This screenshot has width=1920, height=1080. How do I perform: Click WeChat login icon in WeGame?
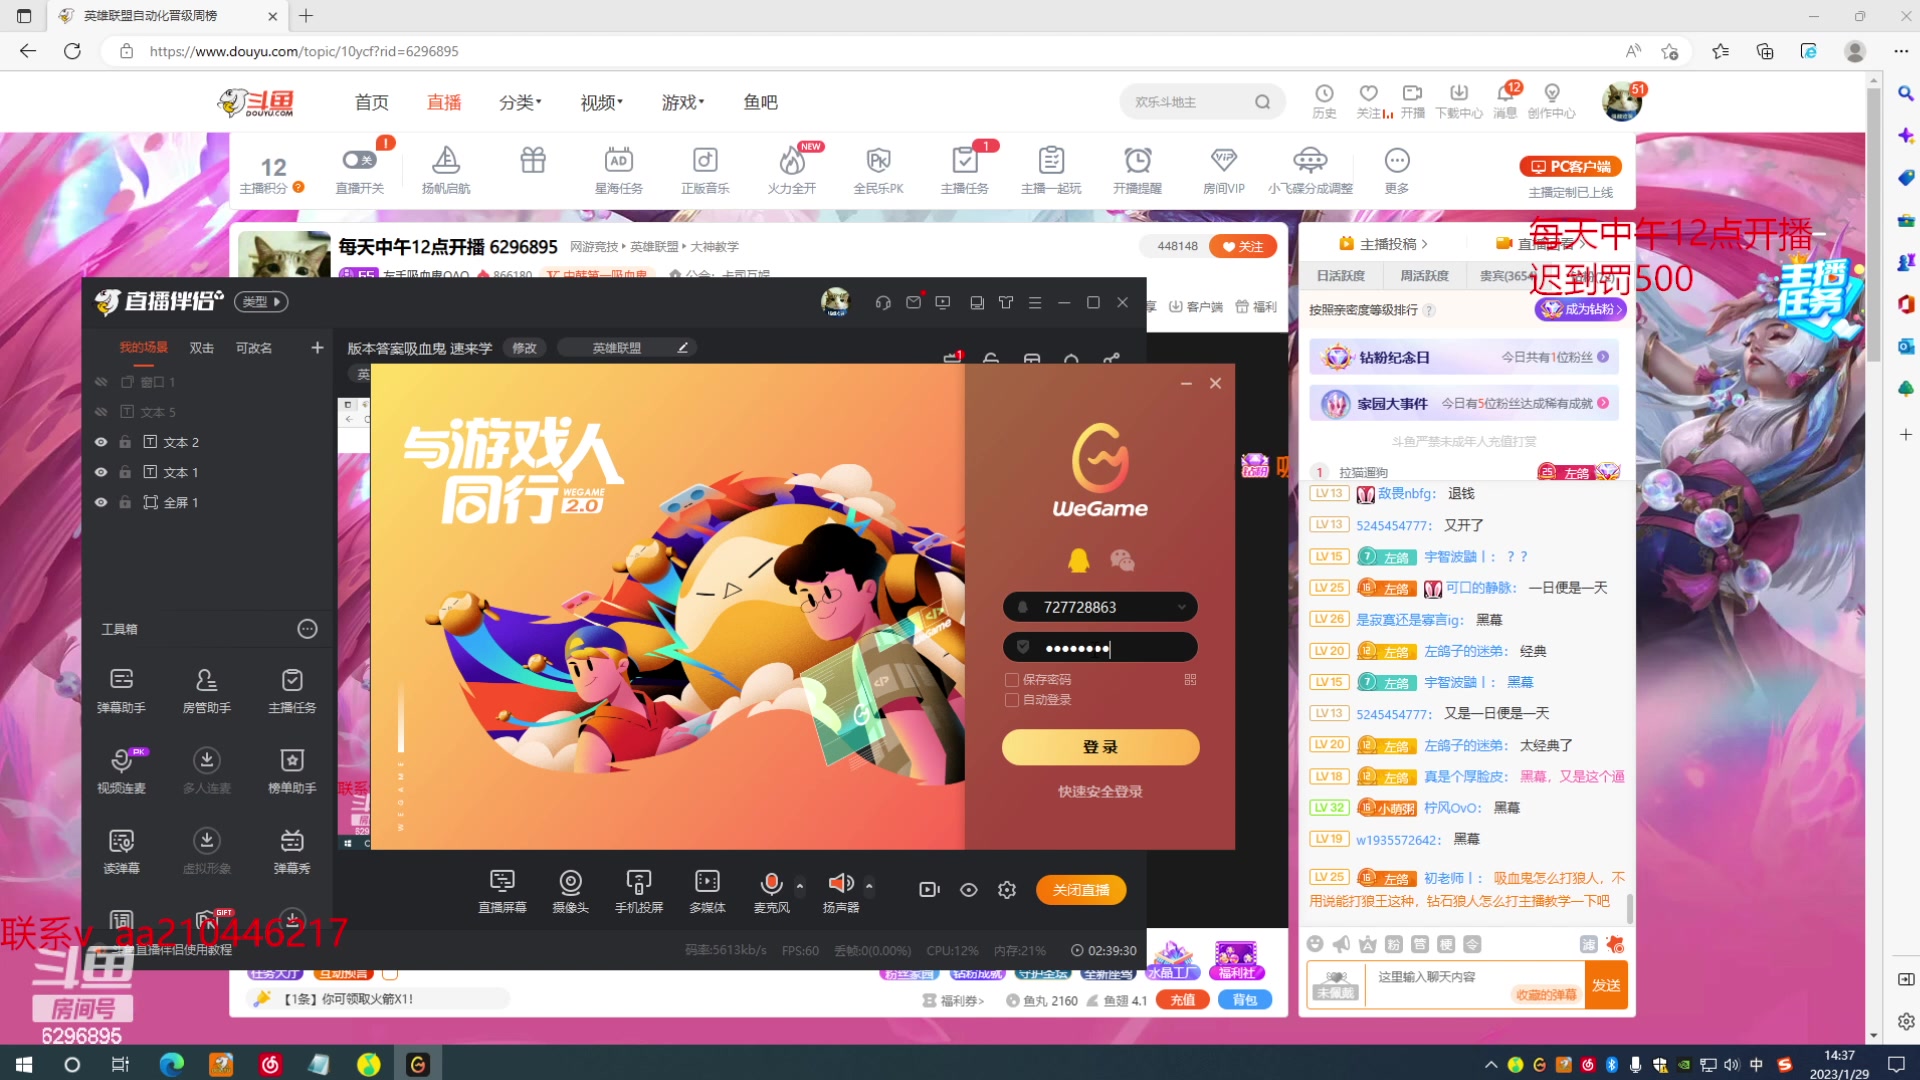[x=1122, y=560]
